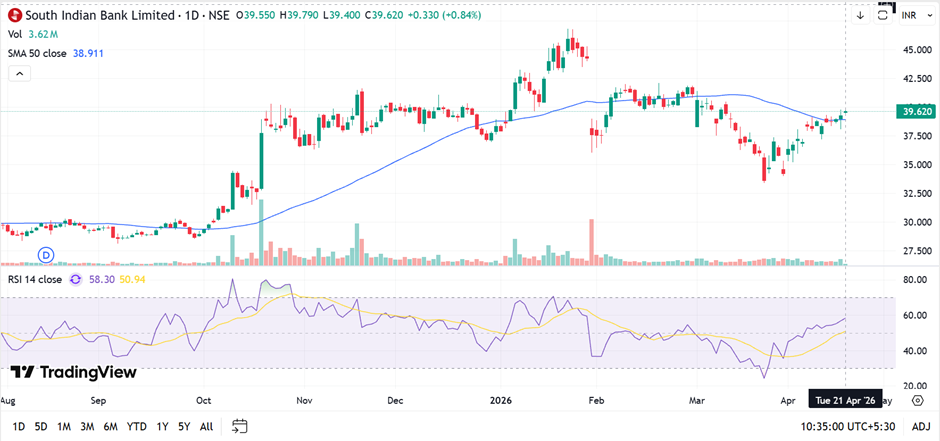Click the RSI 14 close indicator label
The height and width of the screenshot is (441, 940).
click(36, 279)
